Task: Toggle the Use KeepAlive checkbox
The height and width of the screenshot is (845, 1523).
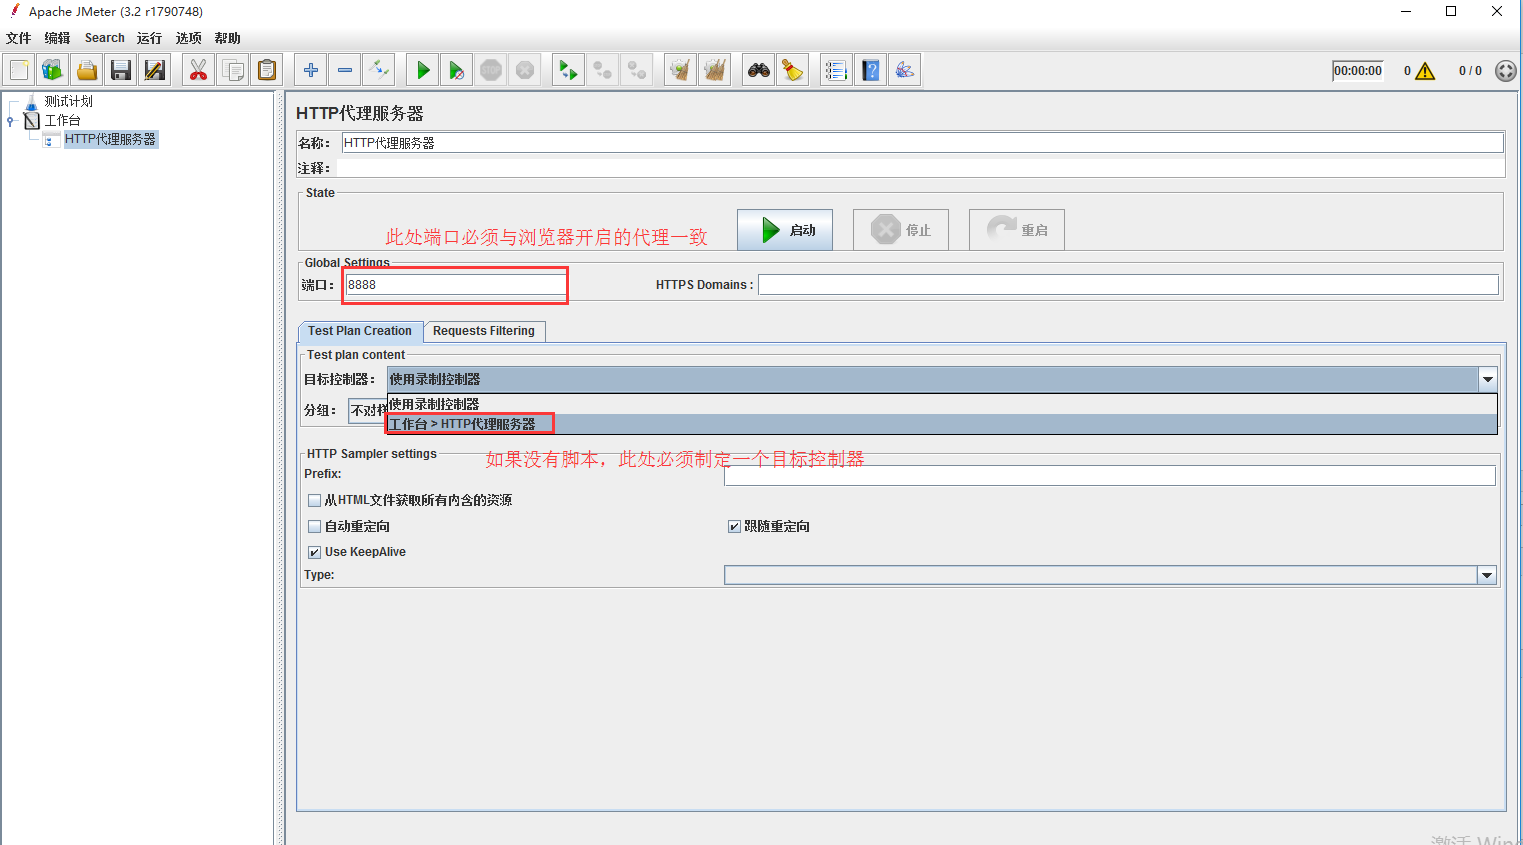Action: [314, 552]
